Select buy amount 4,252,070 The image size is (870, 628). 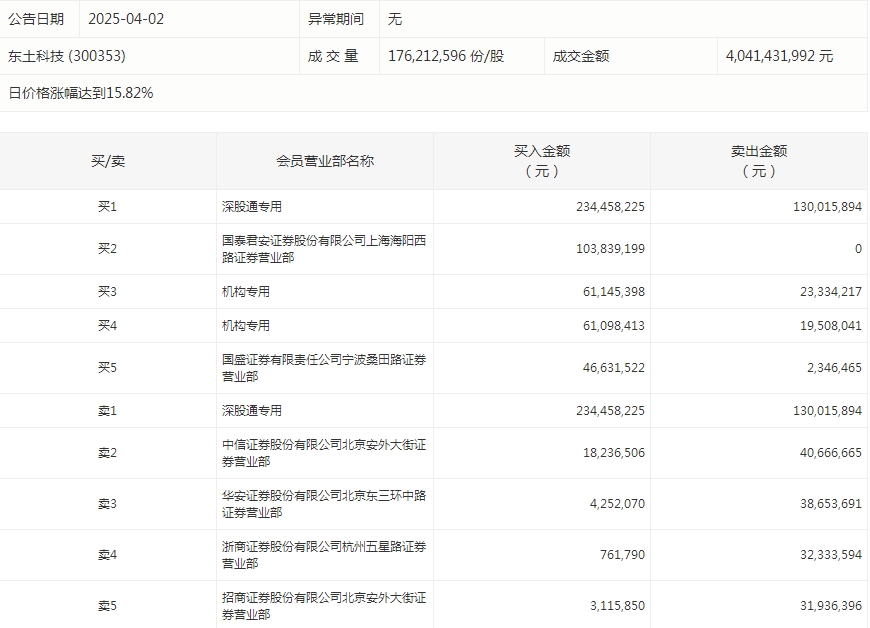pyautogui.click(x=617, y=504)
